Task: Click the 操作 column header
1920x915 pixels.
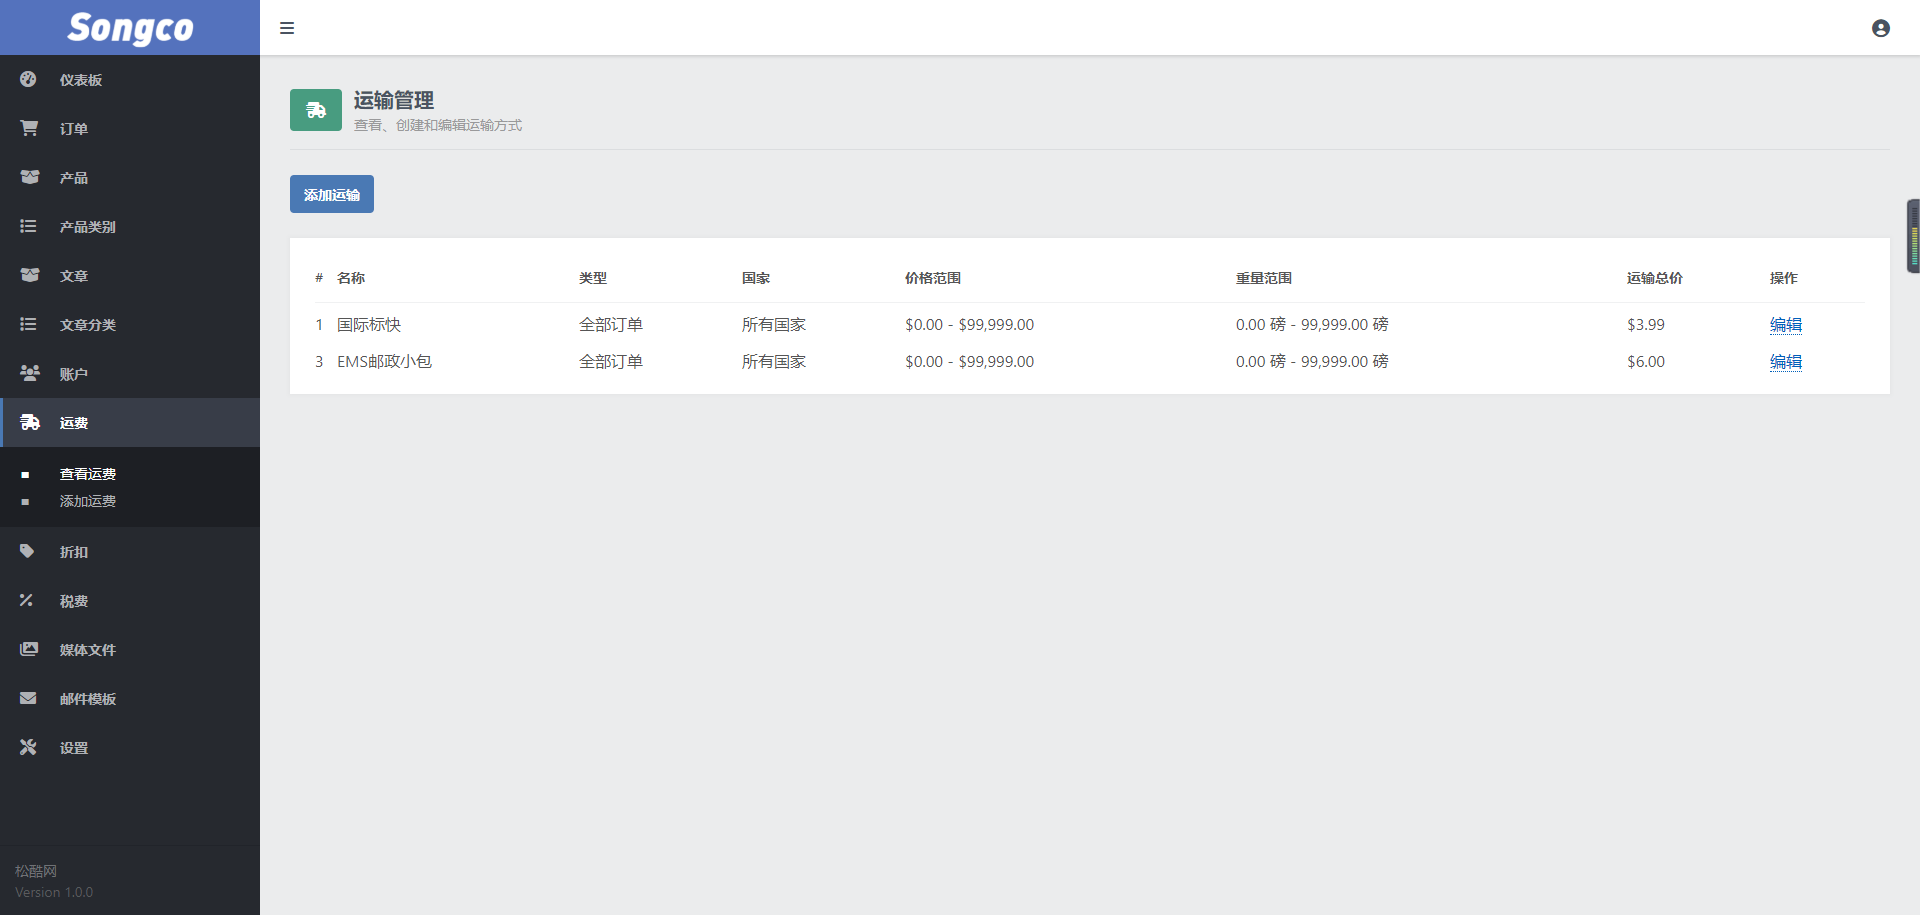Action: (1784, 278)
